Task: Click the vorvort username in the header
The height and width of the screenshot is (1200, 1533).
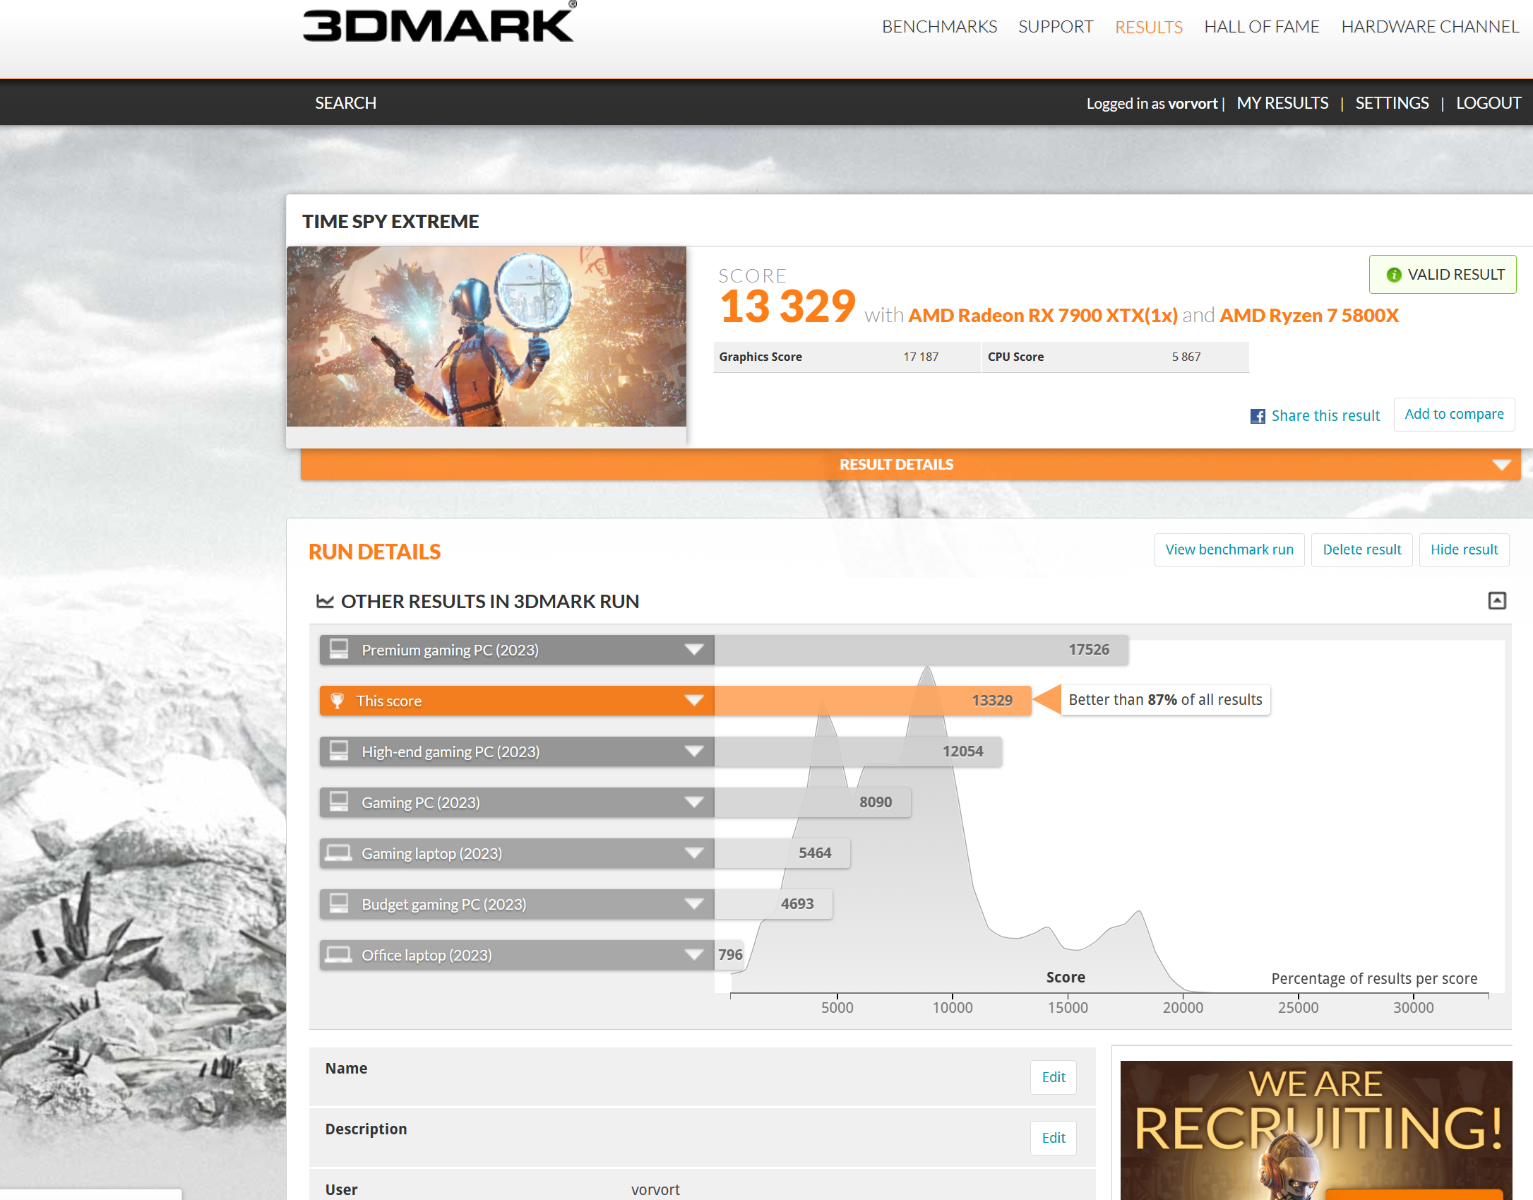Action: [1193, 104]
